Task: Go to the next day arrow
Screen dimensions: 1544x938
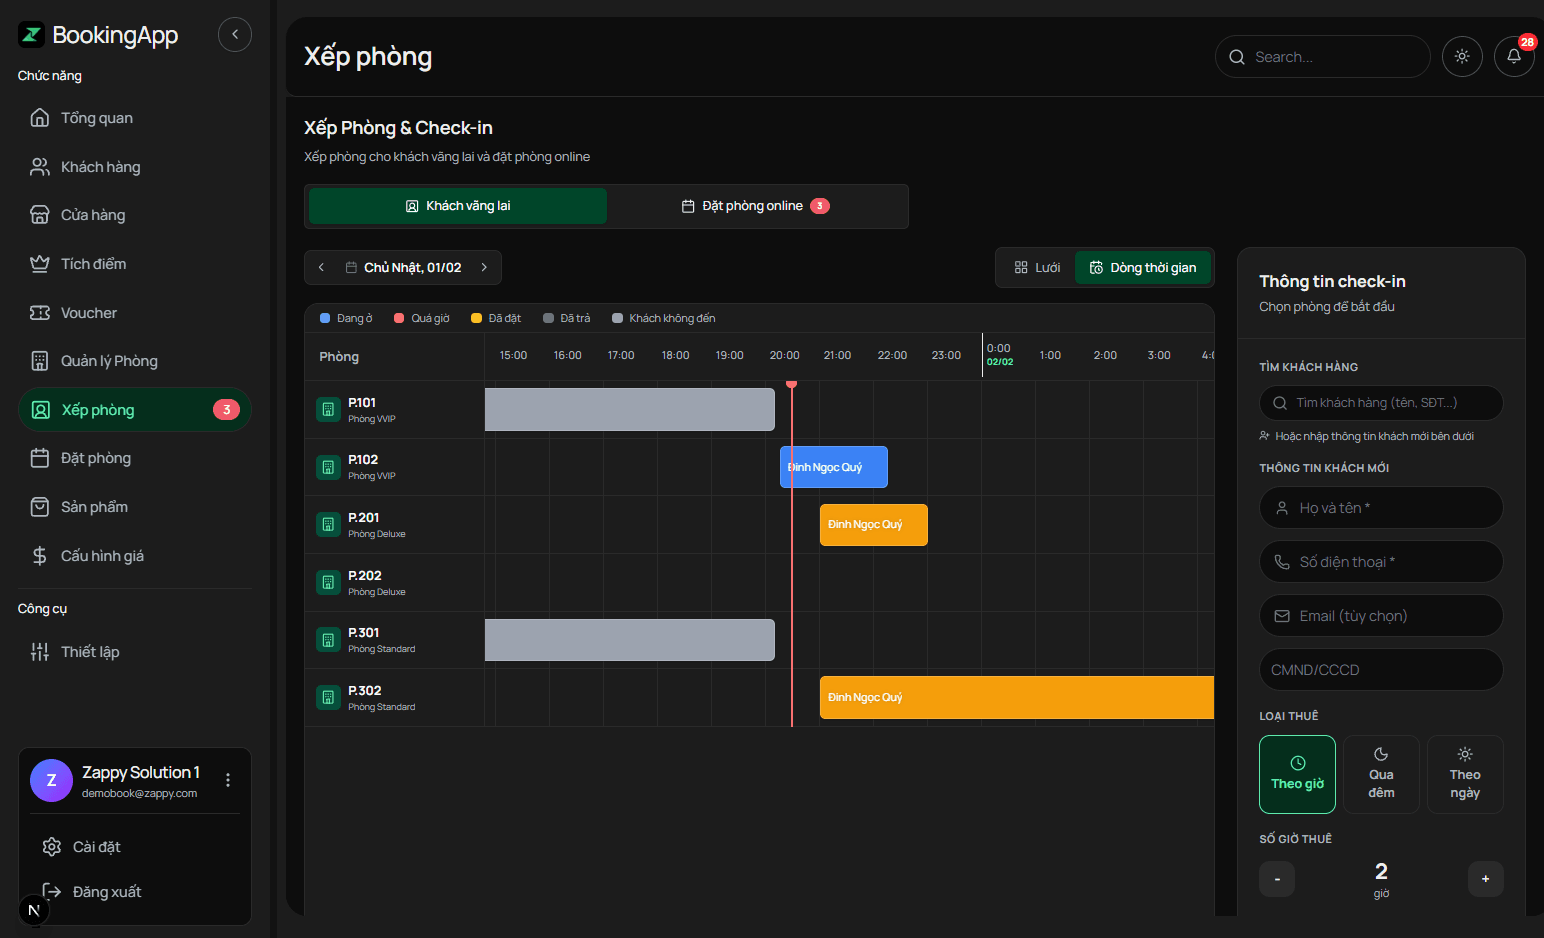Action: click(484, 267)
